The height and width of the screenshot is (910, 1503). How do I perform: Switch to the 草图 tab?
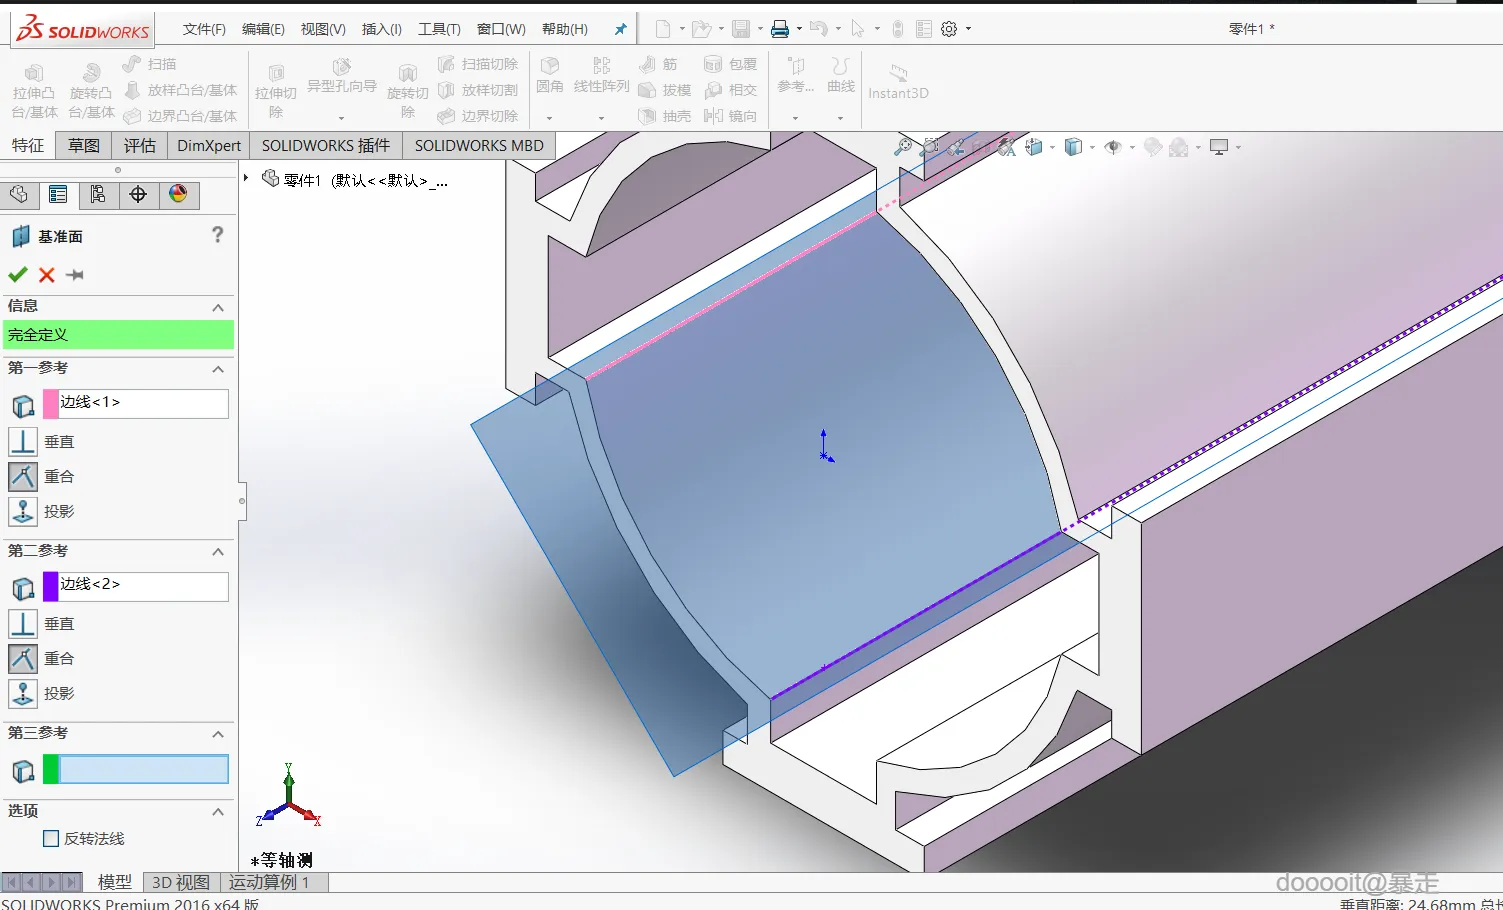[x=84, y=146]
